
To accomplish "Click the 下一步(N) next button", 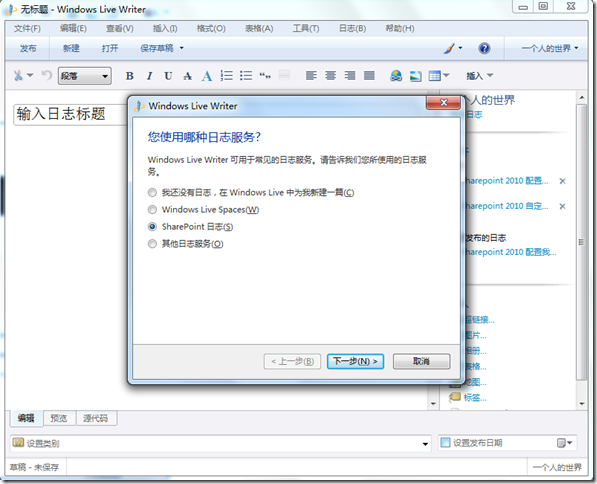I will click(355, 361).
